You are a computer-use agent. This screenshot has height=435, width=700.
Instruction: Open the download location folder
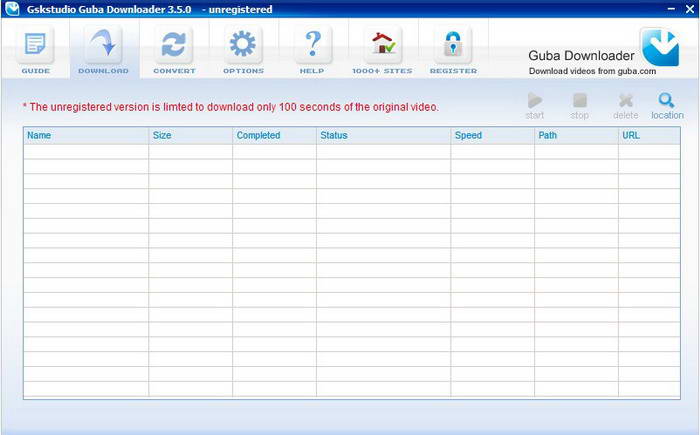(x=667, y=106)
